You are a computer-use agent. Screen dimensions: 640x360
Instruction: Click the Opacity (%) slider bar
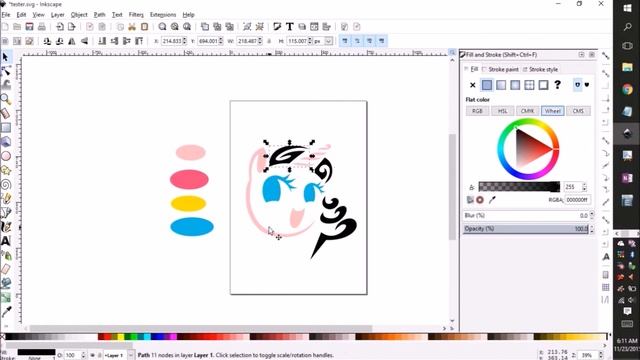526,229
